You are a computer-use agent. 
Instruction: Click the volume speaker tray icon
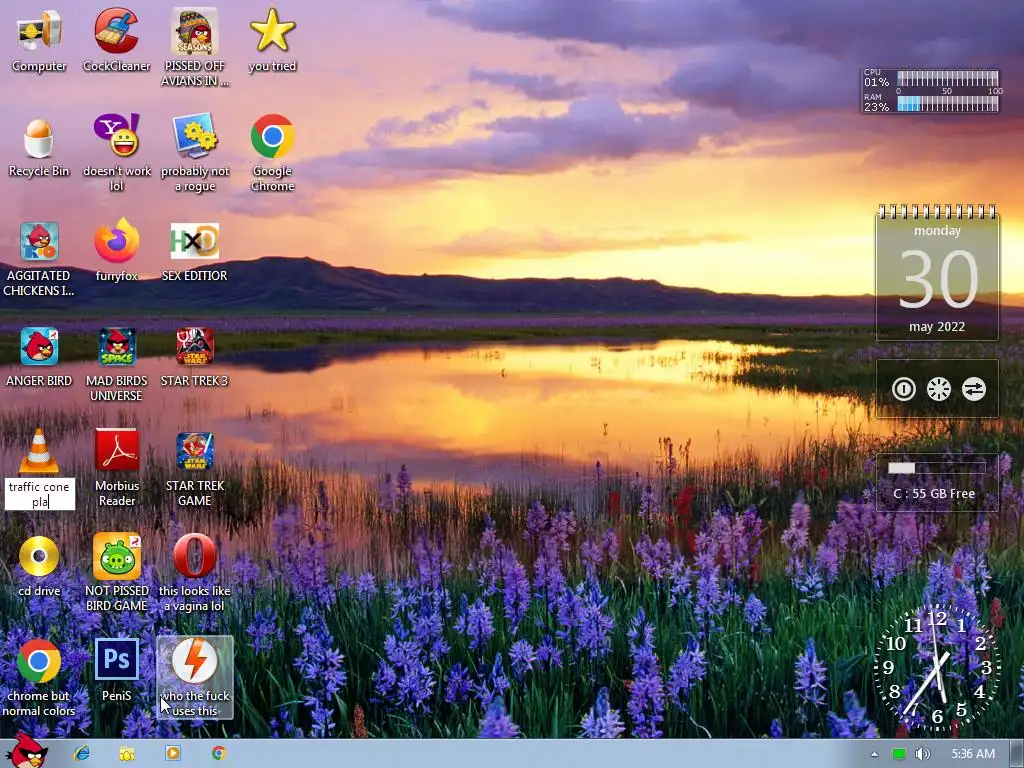point(922,754)
